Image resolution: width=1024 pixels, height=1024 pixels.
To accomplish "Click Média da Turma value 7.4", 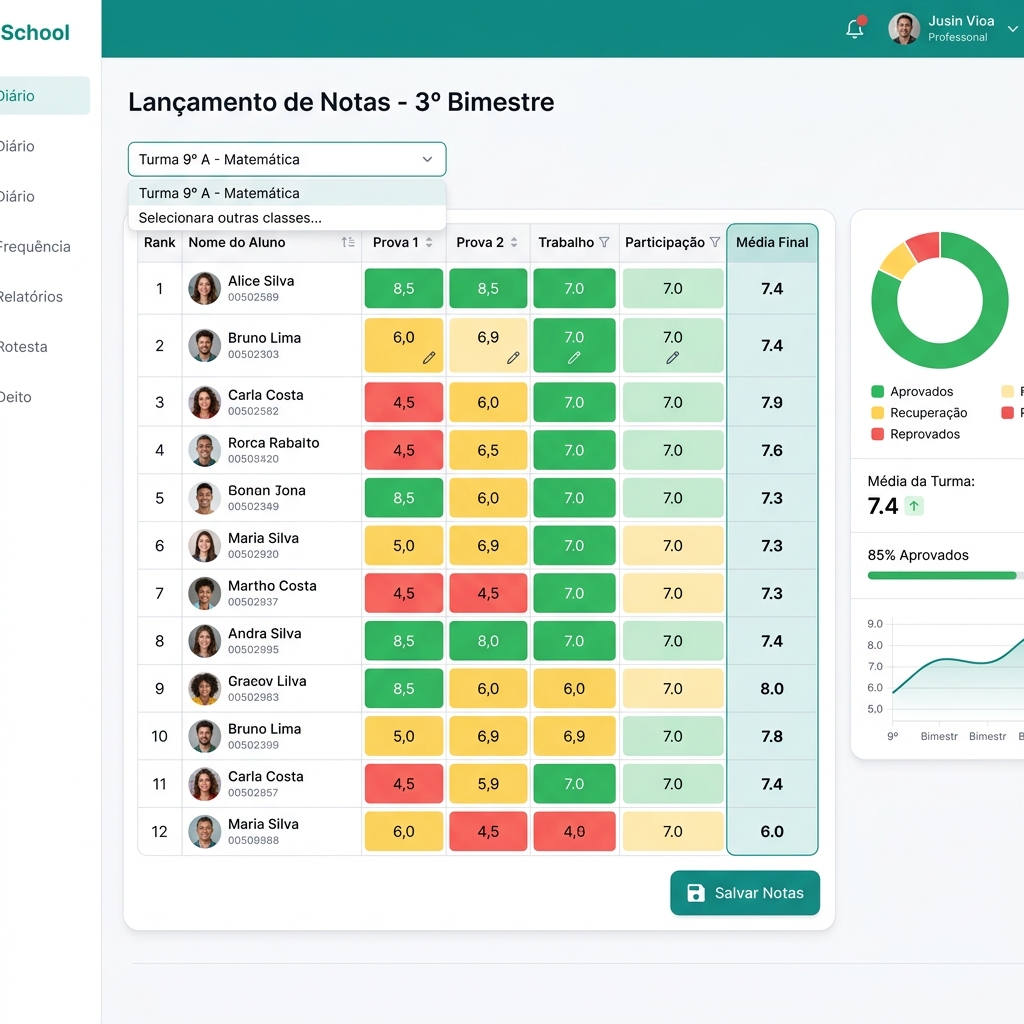I will click(x=882, y=506).
